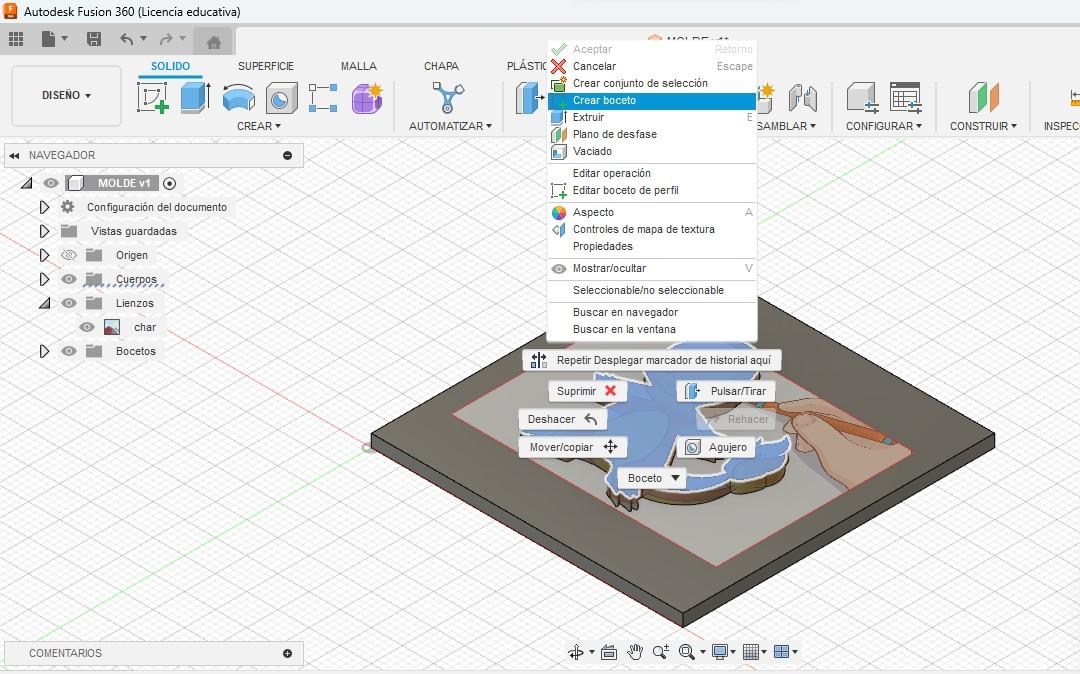Open the CREAR dropdown menu
This screenshot has height=674, width=1080.
click(259, 126)
